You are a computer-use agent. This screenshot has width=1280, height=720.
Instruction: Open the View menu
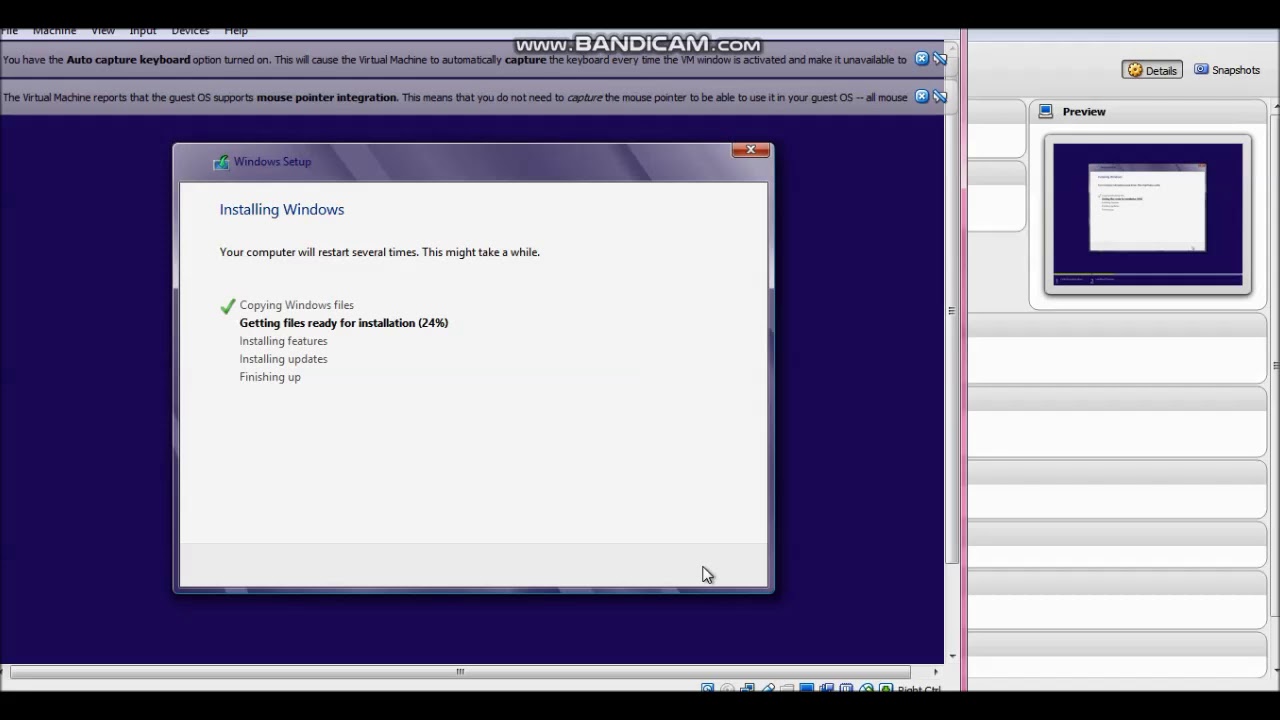click(x=103, y=31)
